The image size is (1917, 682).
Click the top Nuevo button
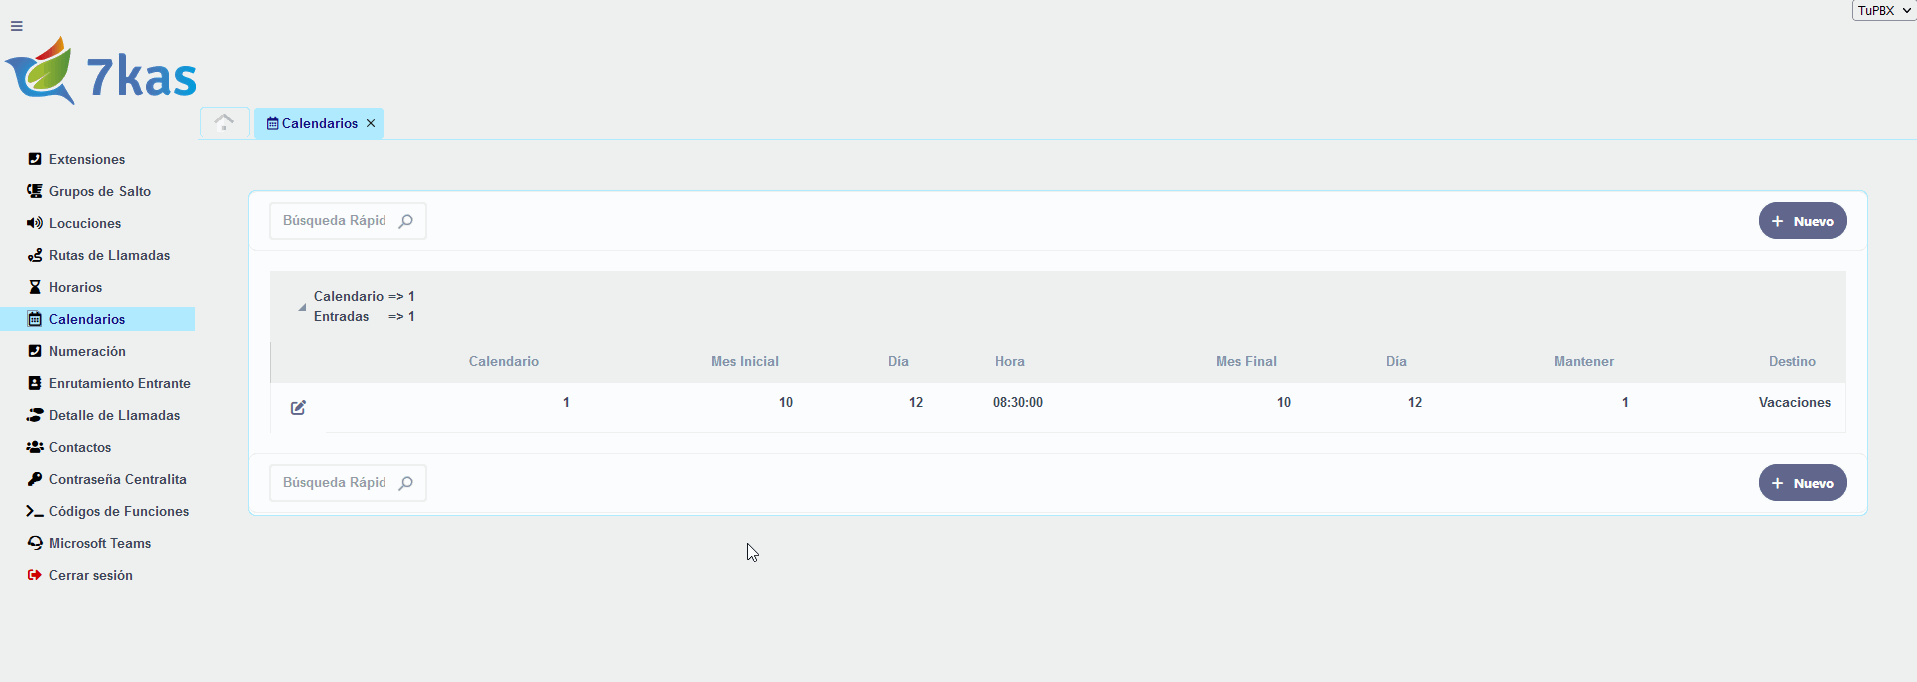point(1802,221)
